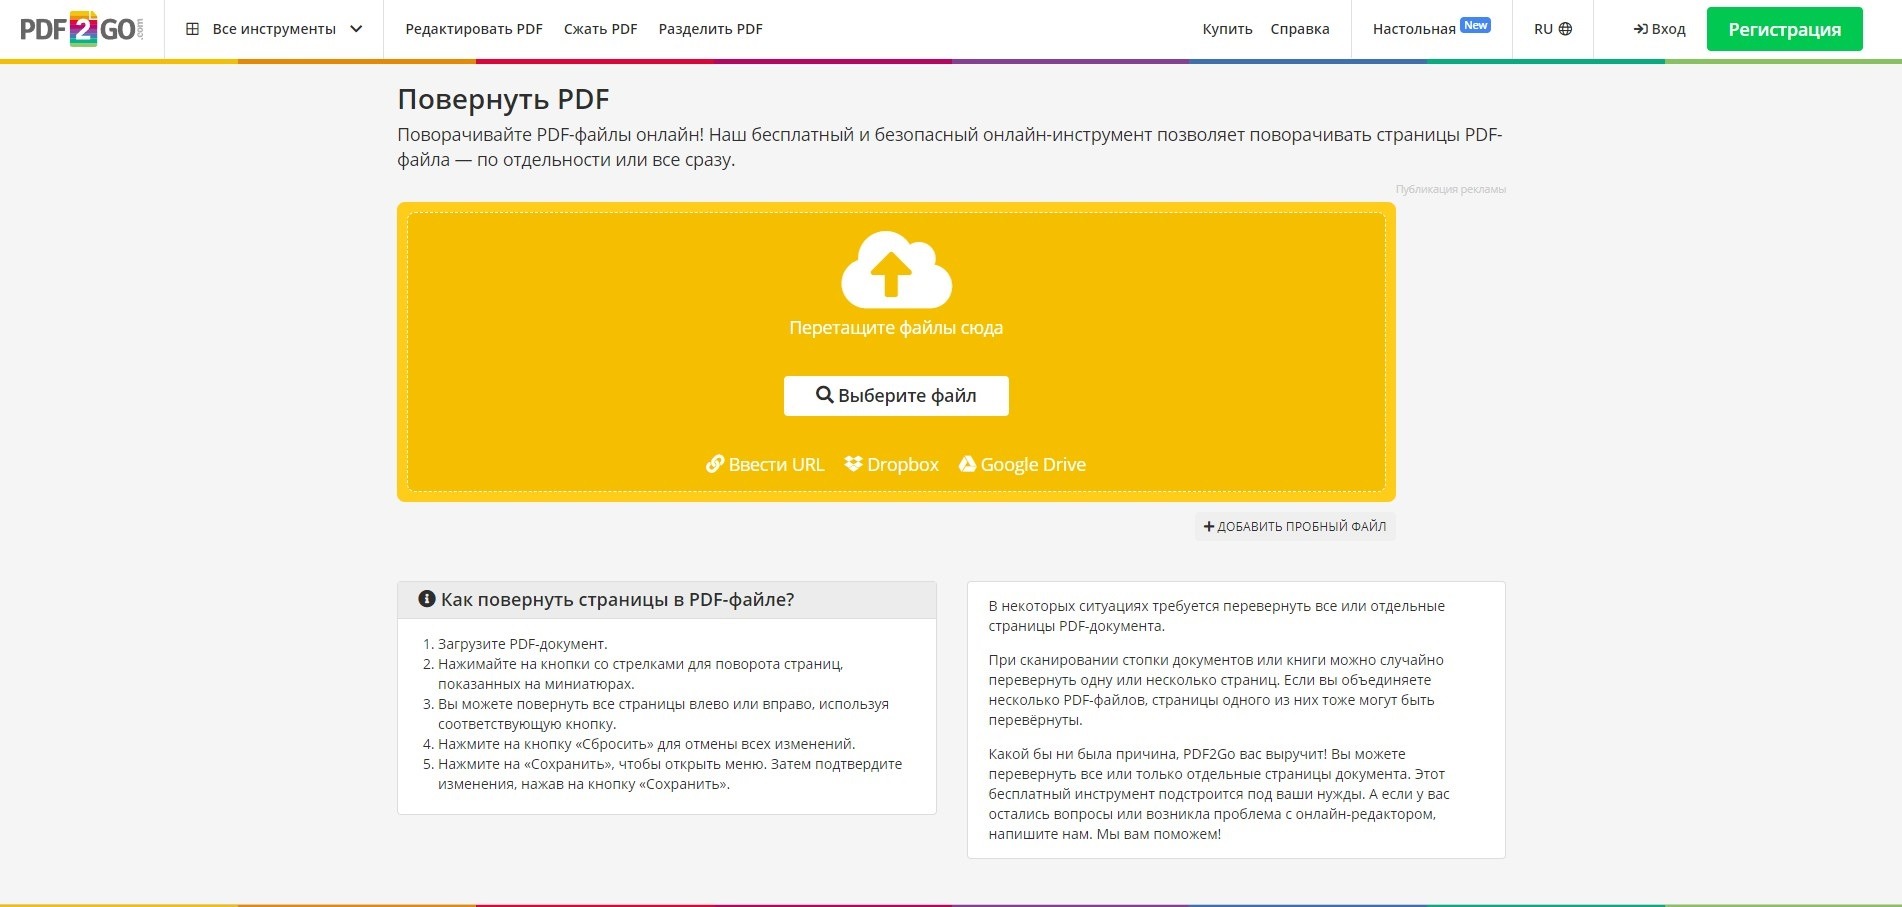Screen dimensions: 1902x907
Task: Click the magnifier icon in Выберите файл
Action: click(x=824, y=395)
